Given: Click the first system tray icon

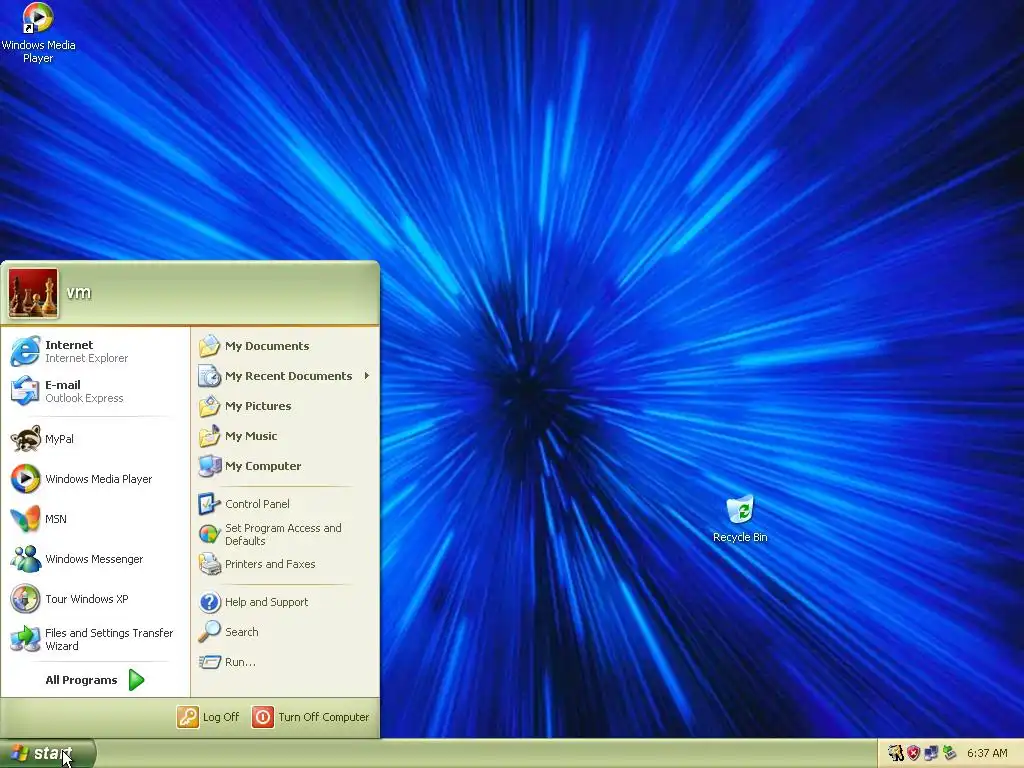Looking at the screenshot, I should (895, 754).
